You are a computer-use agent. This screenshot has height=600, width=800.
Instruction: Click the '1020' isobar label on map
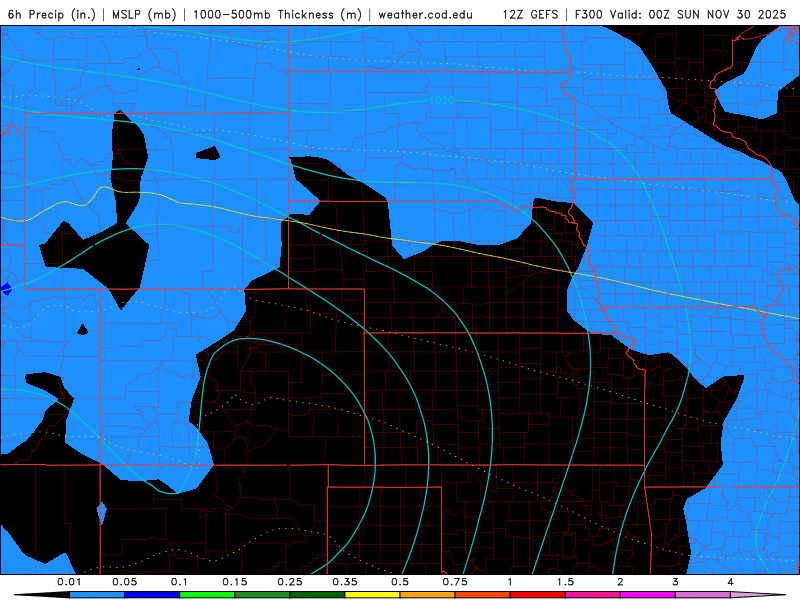click(441, 101)
